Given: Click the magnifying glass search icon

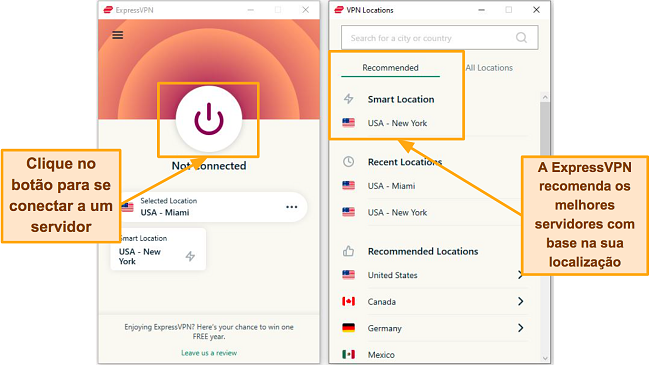Looking at the screenshot, I should [521, 38].
